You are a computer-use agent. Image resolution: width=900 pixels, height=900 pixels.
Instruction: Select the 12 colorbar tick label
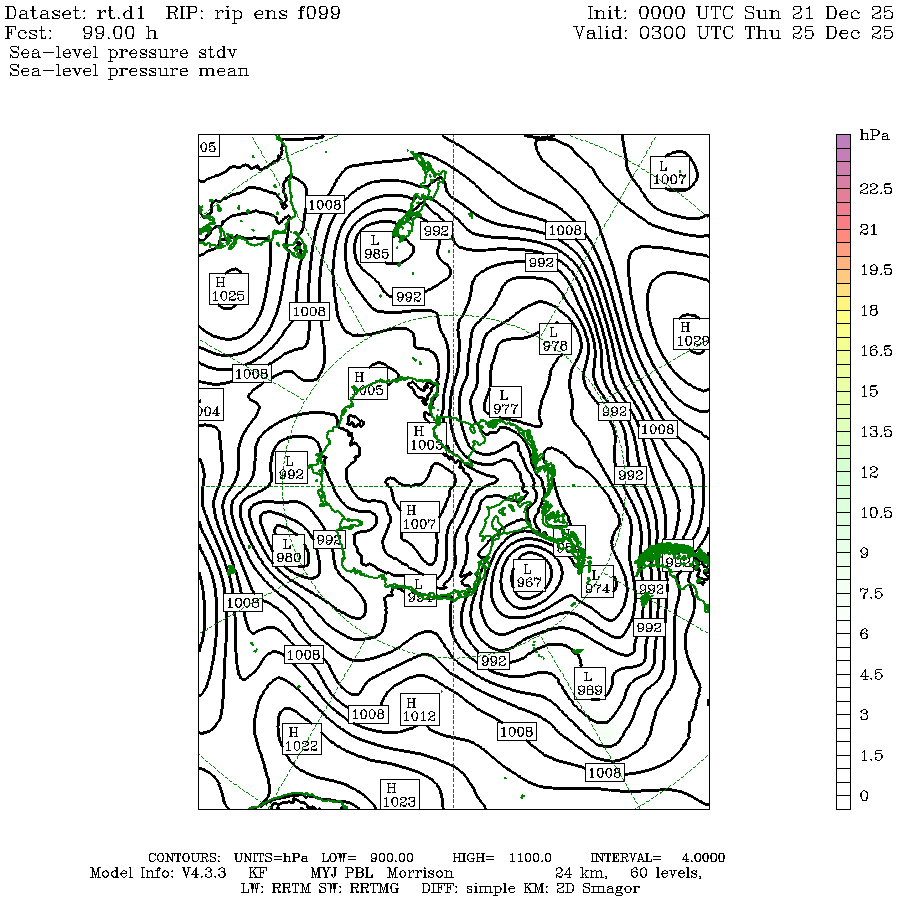pos(868,472)
